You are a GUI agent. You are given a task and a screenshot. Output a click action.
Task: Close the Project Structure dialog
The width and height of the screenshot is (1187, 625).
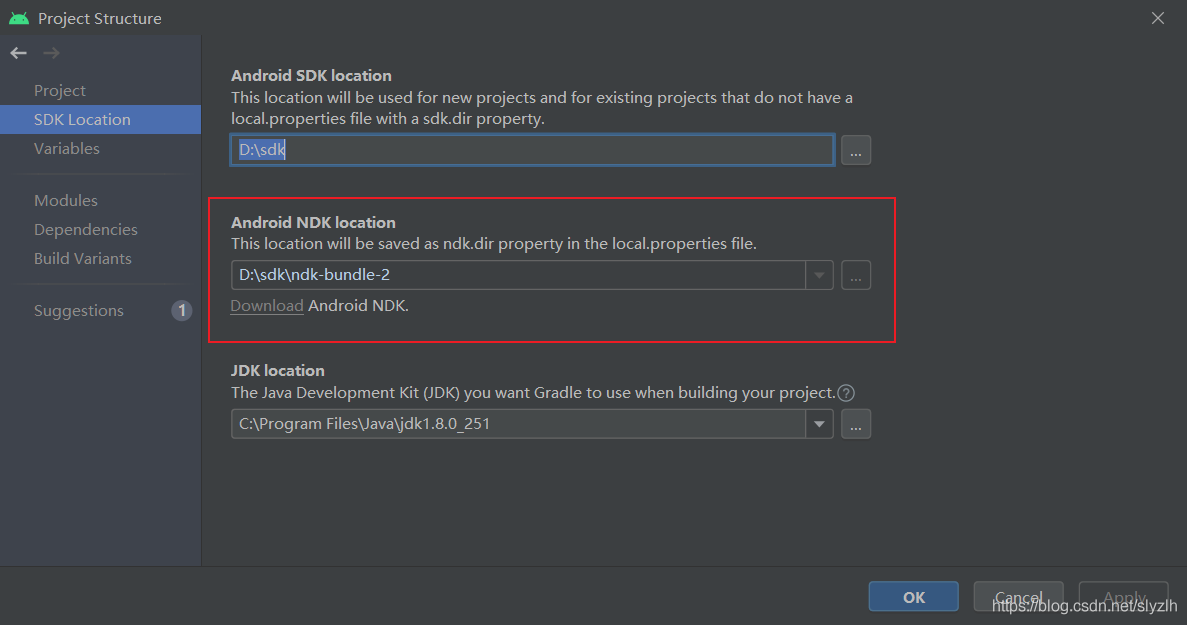1157,18
